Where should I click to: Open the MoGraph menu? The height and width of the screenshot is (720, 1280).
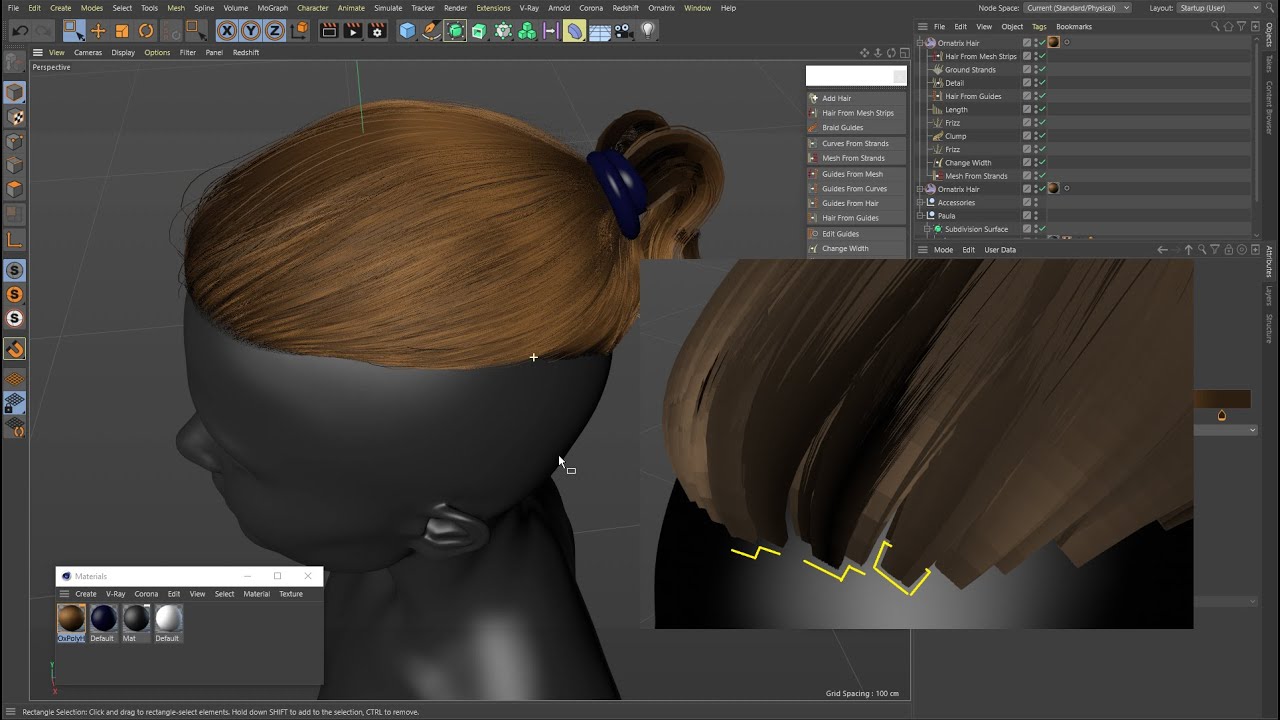(272, 8)
